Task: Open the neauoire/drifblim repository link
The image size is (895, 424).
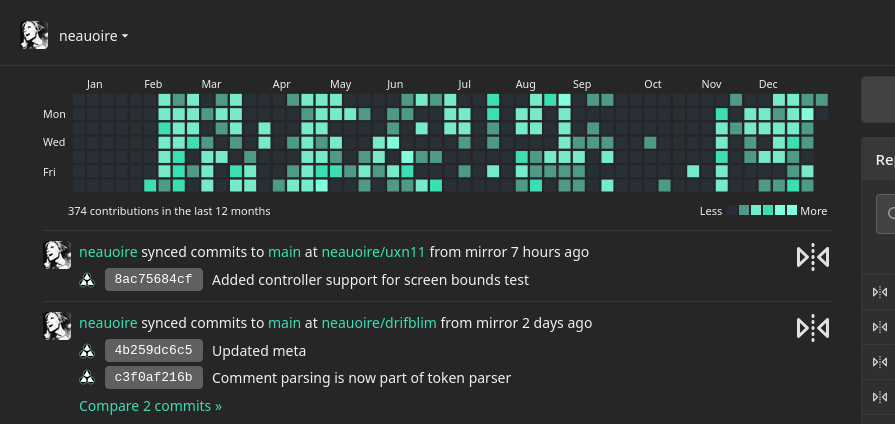Action: click(379, 323)
